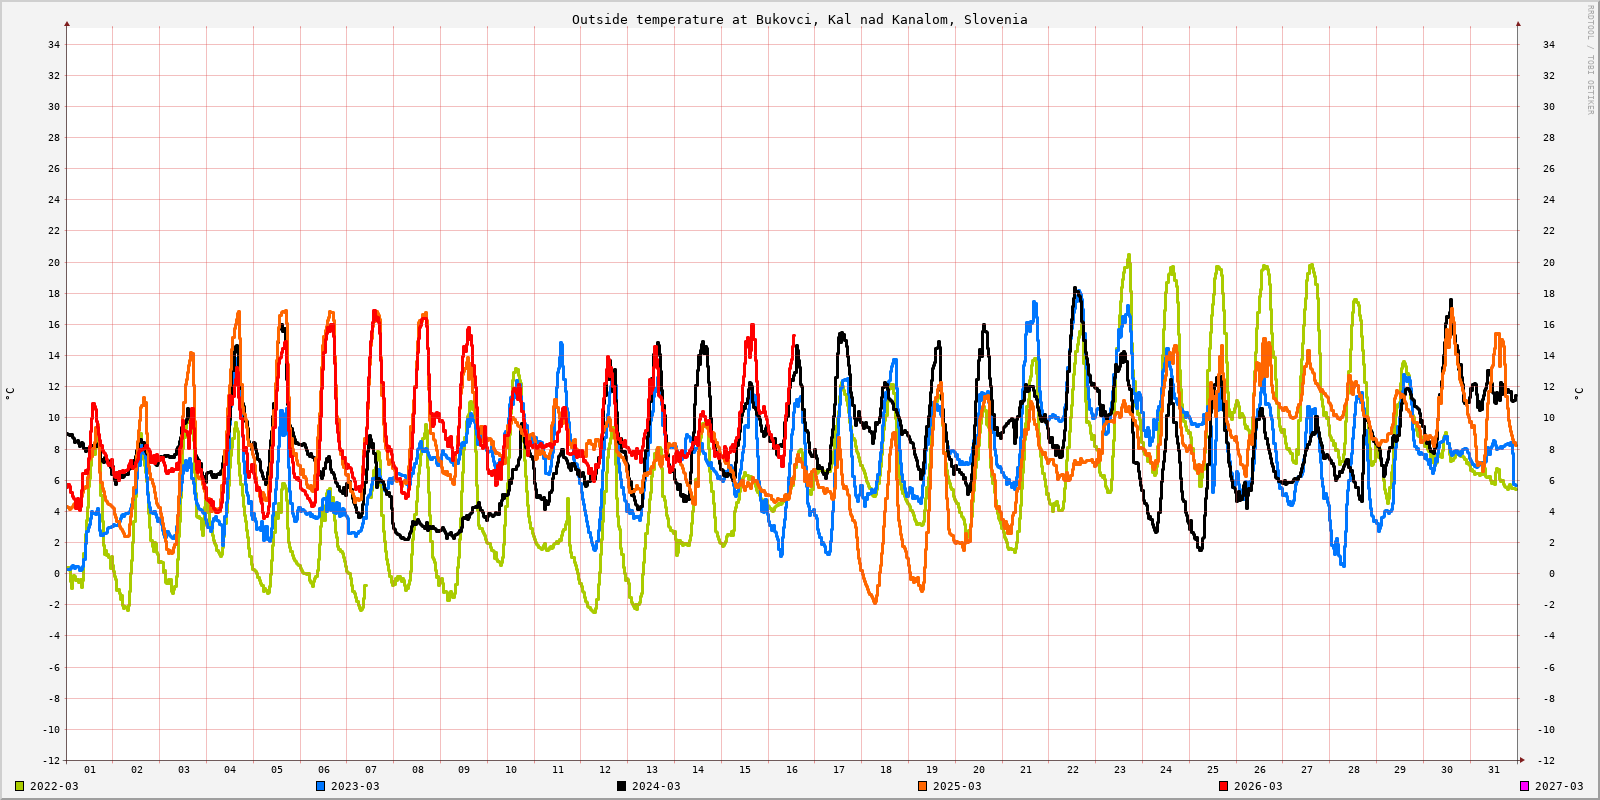This screenshot has height=800, width=1600.
Task: Click the blue 2023-03 legend swatch
Action: tap(321, 786)
